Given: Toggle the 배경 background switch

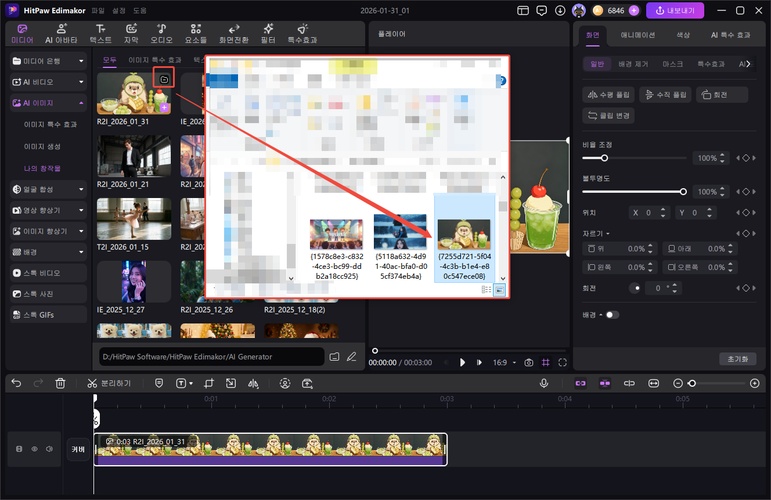Looking at the screenshot, I should pos(611,314).
